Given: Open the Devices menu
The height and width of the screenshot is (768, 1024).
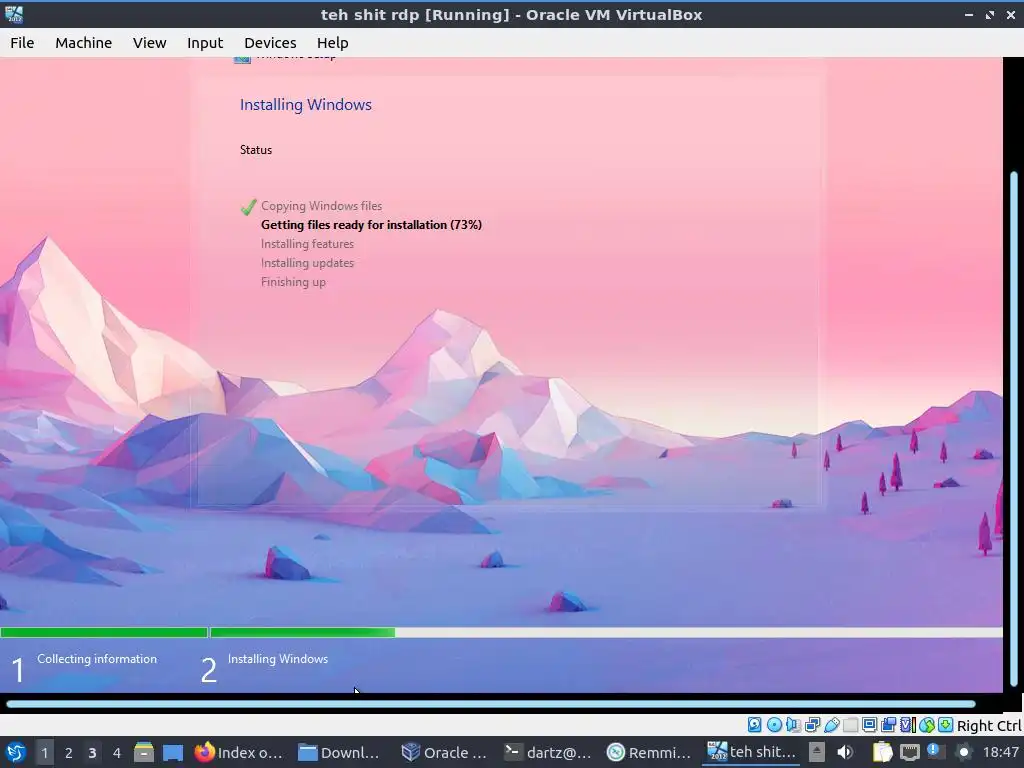Looking at the screenshot, I should pos(270,42).
